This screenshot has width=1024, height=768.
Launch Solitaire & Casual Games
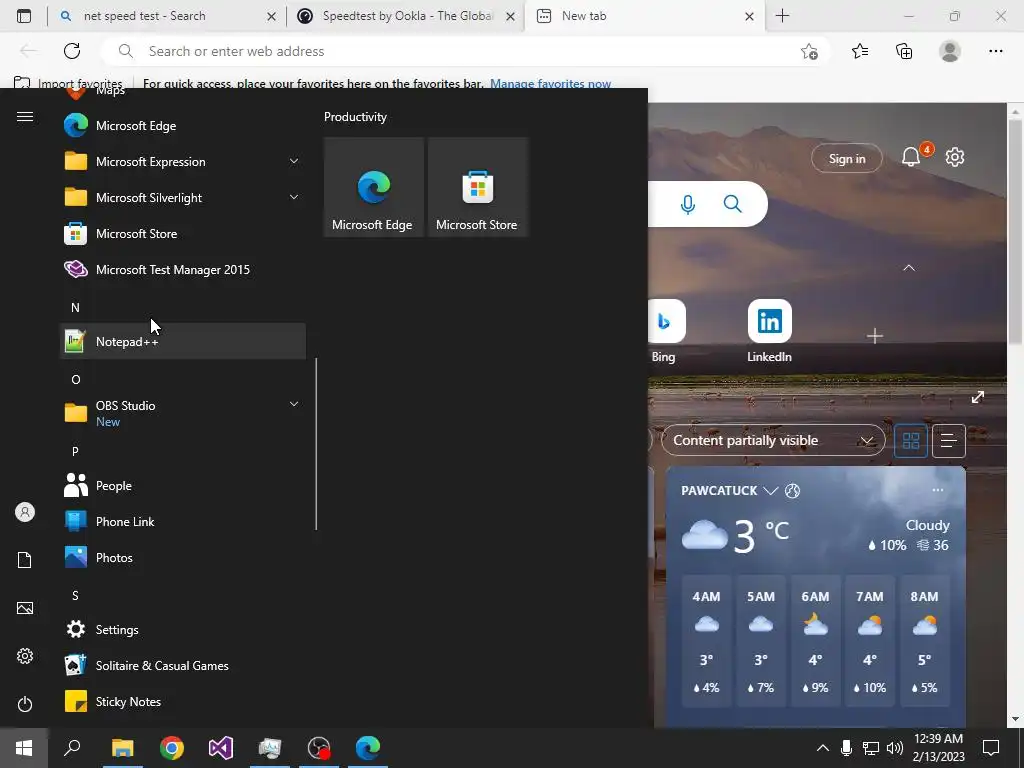point(183,665)
